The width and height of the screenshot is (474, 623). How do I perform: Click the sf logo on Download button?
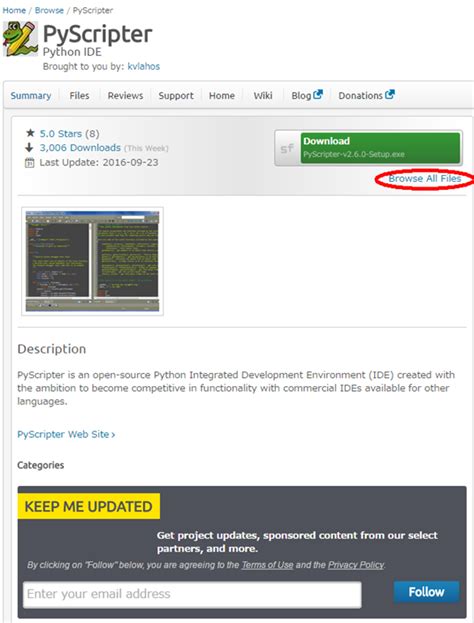point(287,149)
